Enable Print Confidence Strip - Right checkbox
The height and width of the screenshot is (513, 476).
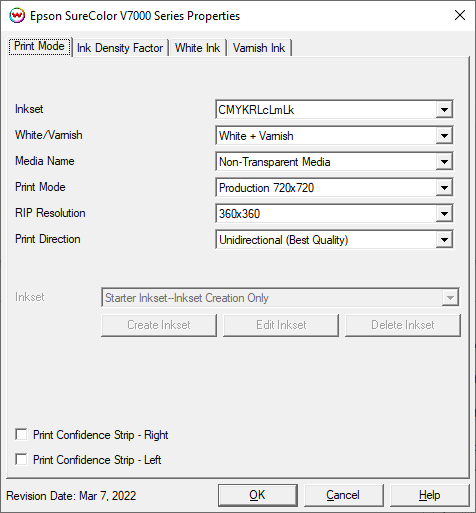coord(21,435)
